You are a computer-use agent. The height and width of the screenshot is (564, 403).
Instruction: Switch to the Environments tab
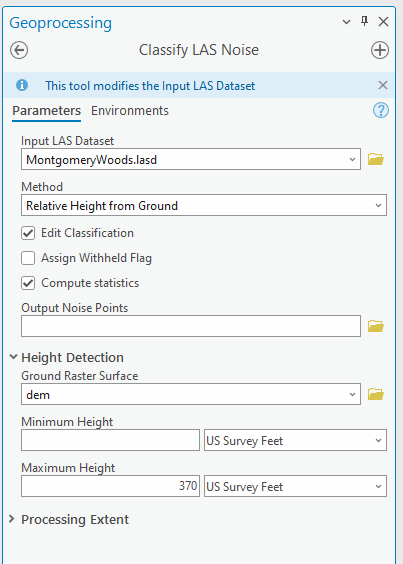(x=130, y=110)
